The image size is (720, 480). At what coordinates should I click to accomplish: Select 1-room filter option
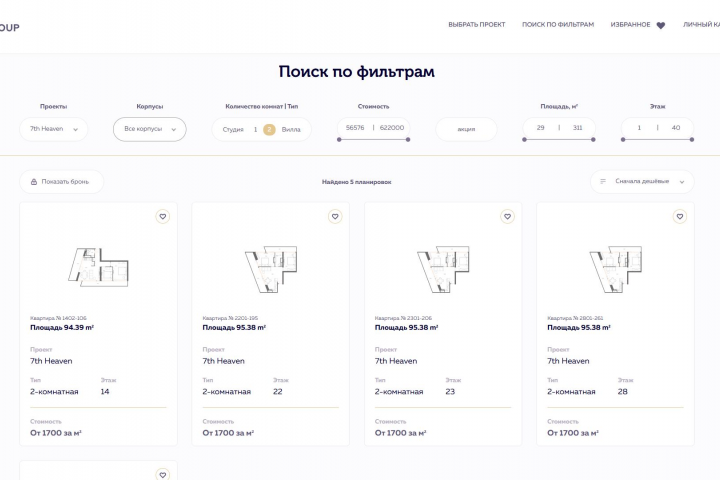255,130
